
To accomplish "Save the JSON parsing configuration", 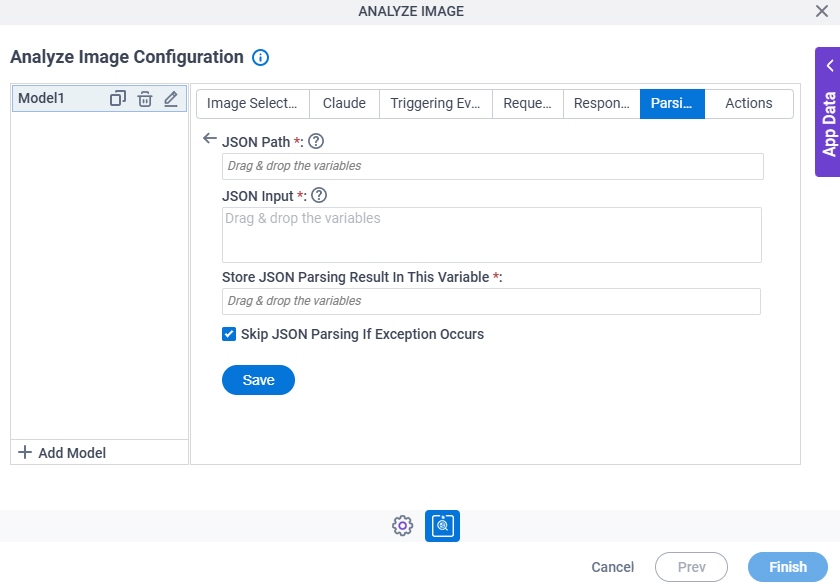I will tap(258, 380).
